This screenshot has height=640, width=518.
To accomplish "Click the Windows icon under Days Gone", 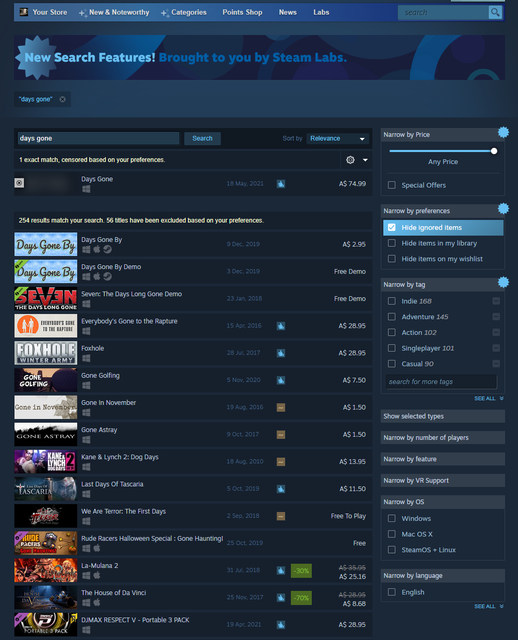I will (x=86, y=189).
